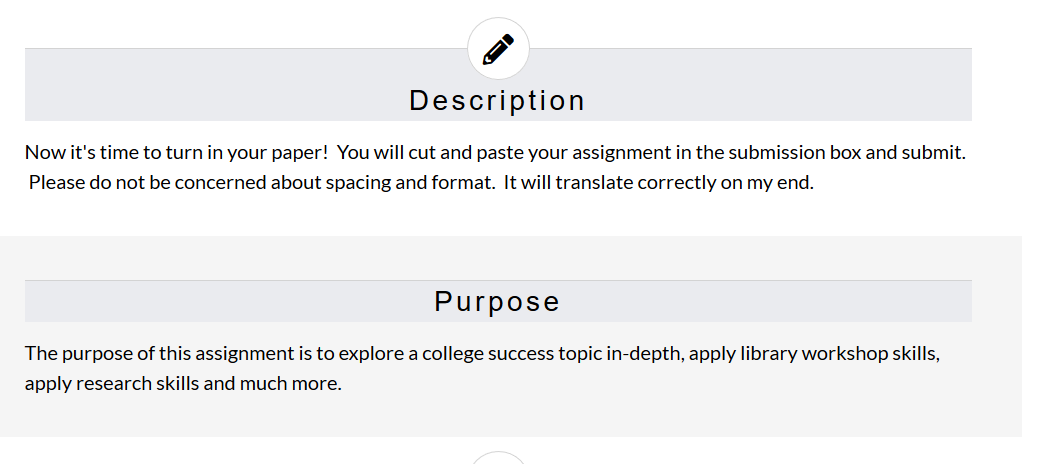Click the words "submission box and submit"
1039x464 pixels.
[847, 152]
